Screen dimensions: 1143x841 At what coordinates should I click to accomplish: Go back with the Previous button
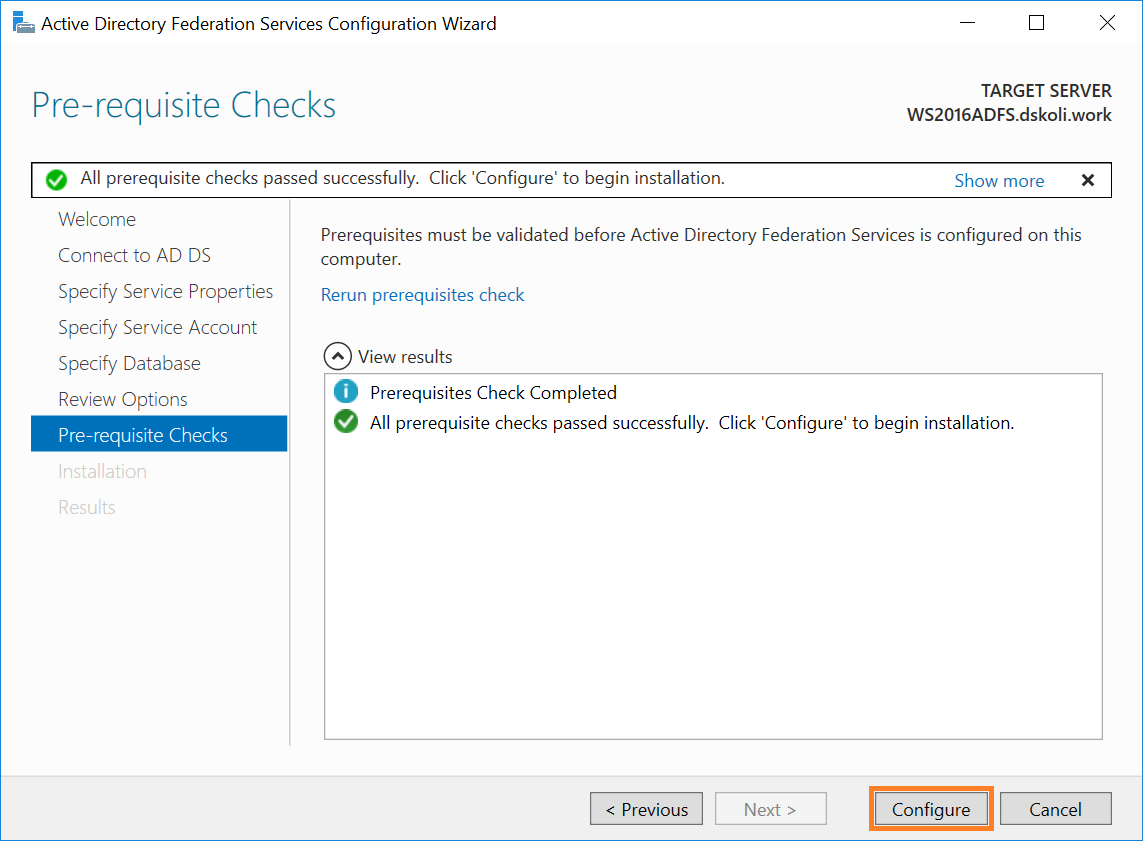tap(647, 809)
